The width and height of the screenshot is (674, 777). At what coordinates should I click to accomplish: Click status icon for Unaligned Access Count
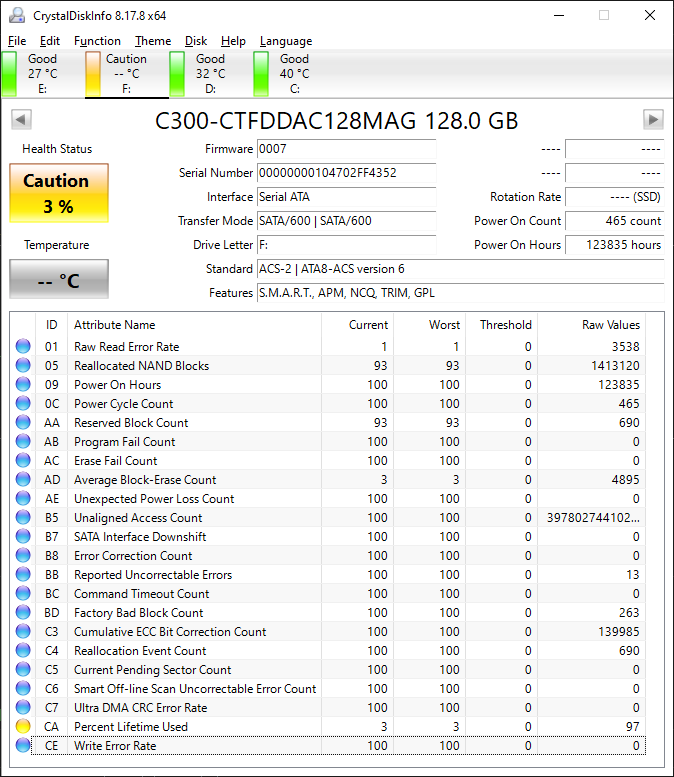click(23, 517)
